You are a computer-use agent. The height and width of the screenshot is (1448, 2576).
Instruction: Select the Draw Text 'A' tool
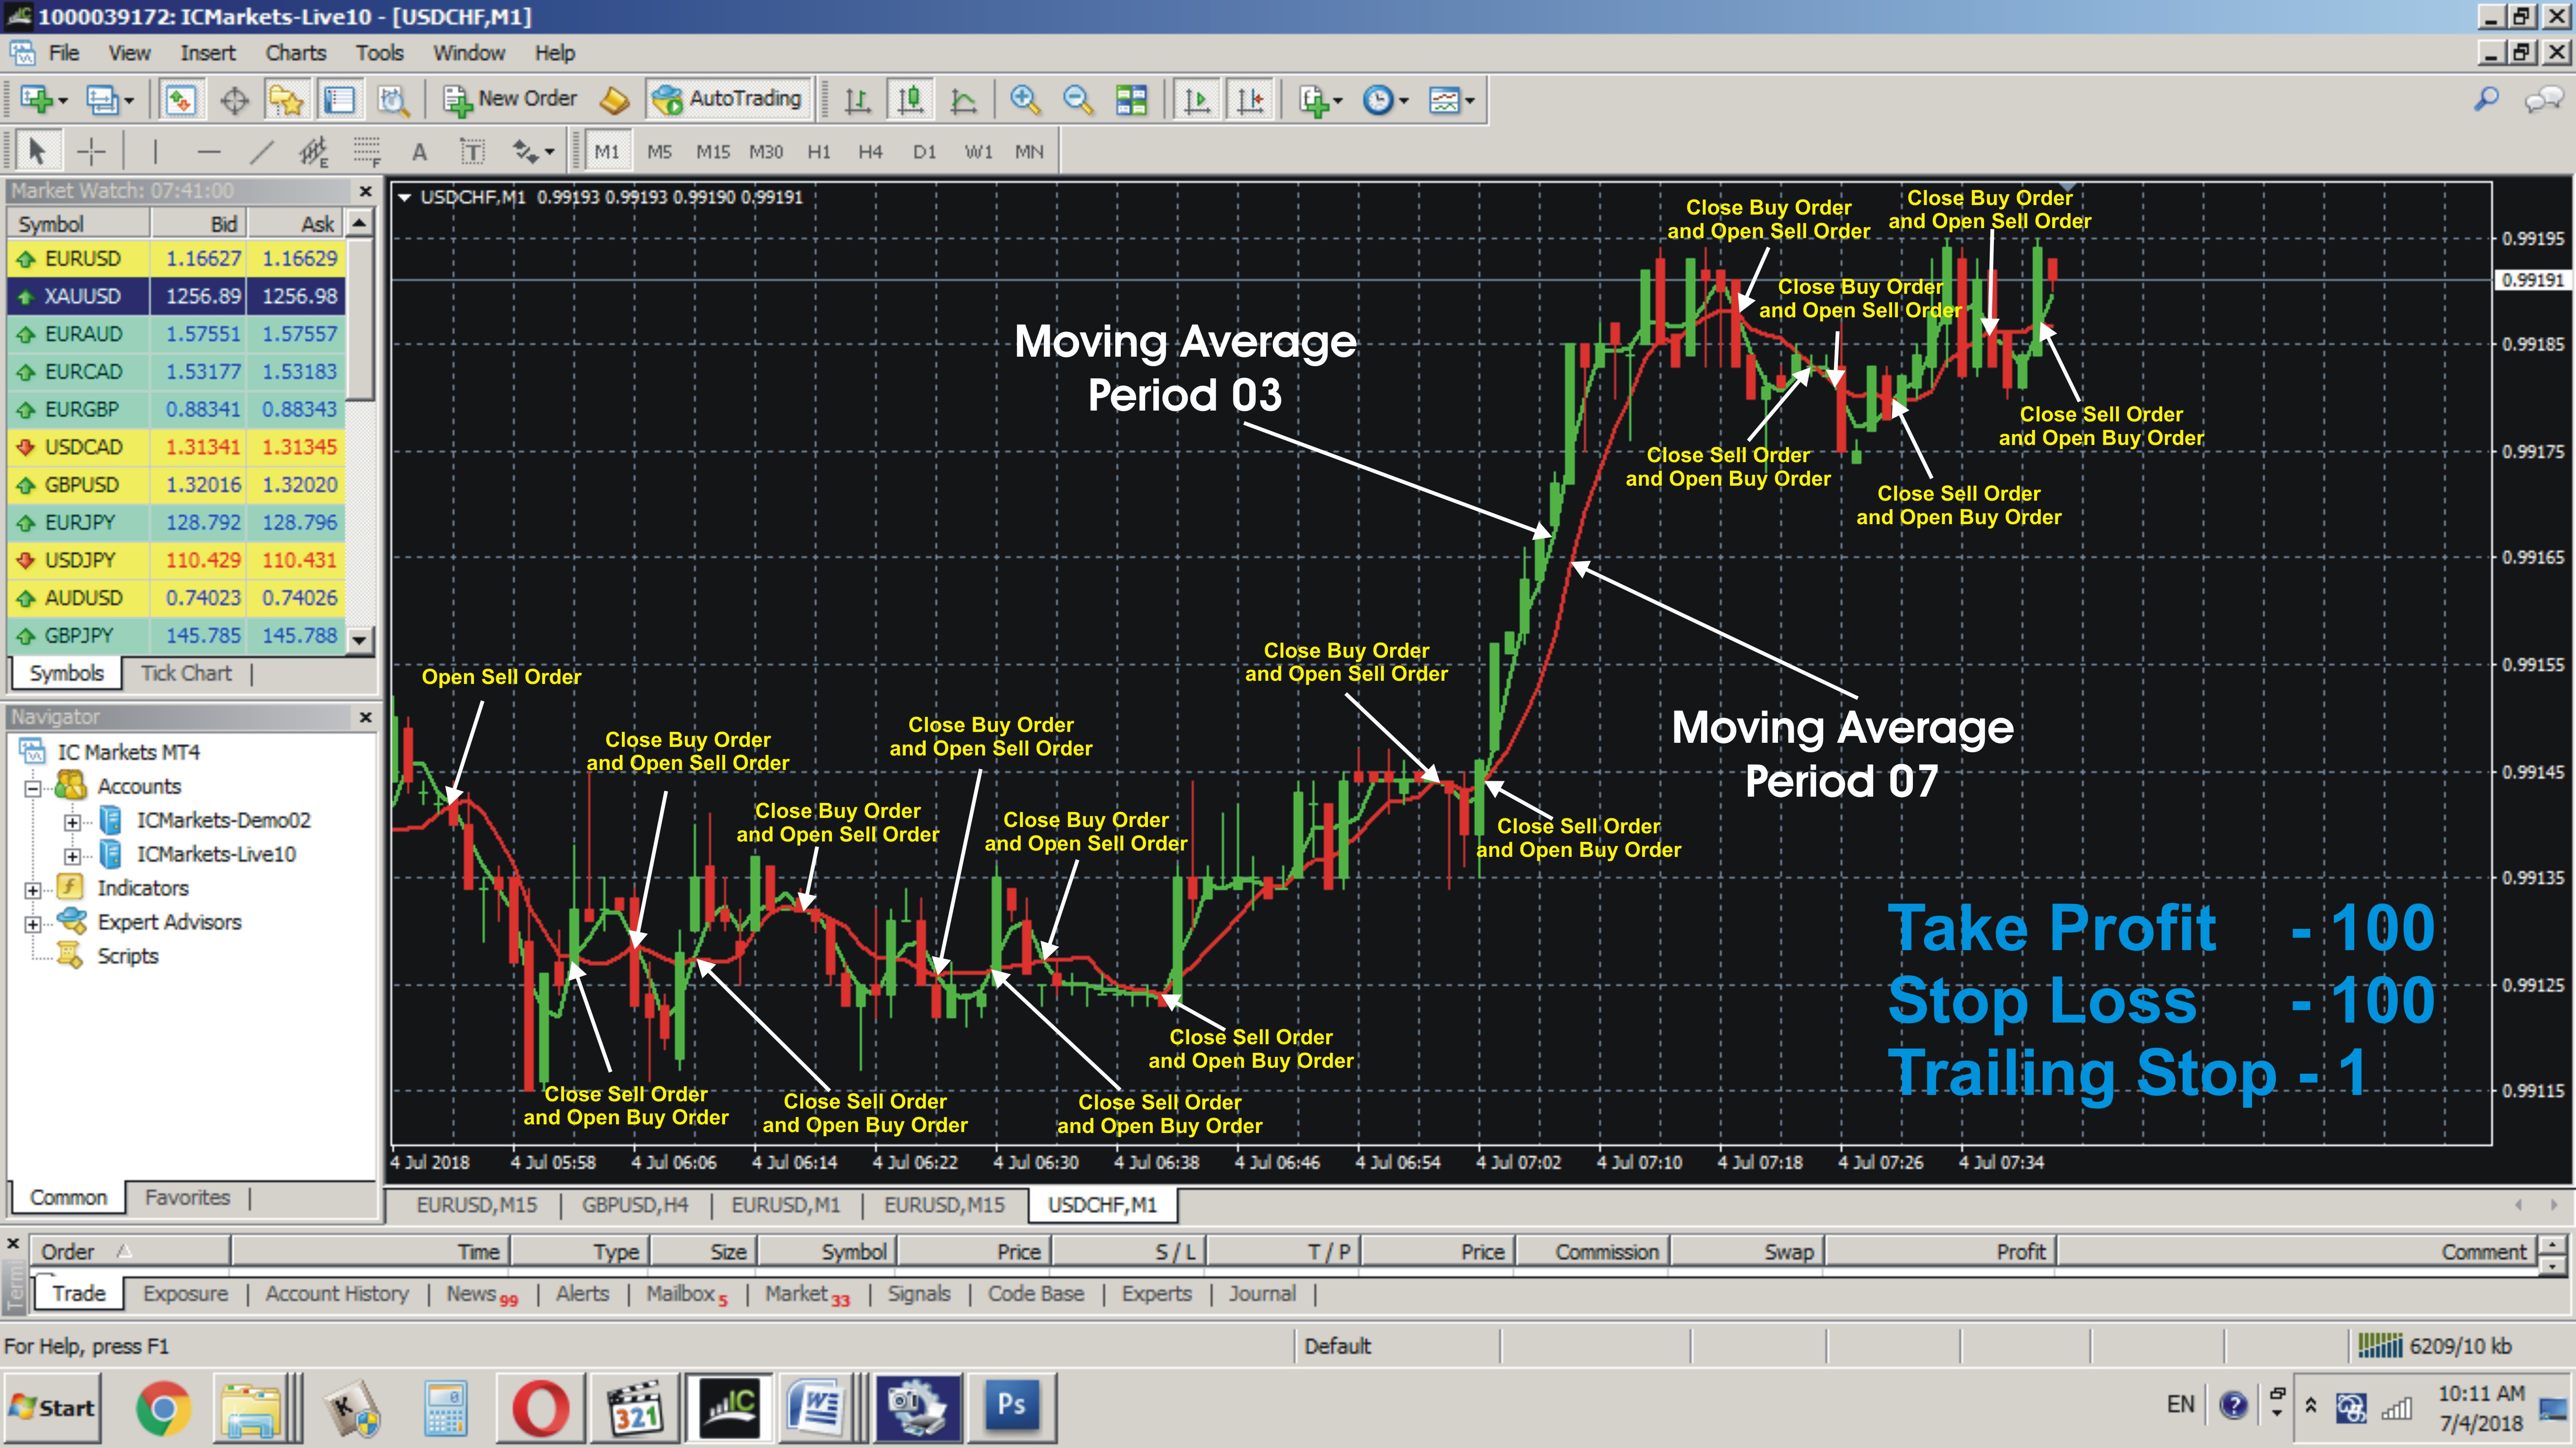tap(419, 152)
